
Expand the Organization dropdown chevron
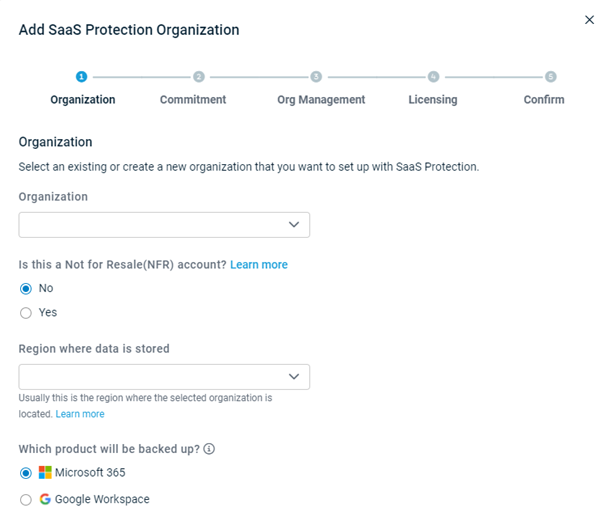294,225
